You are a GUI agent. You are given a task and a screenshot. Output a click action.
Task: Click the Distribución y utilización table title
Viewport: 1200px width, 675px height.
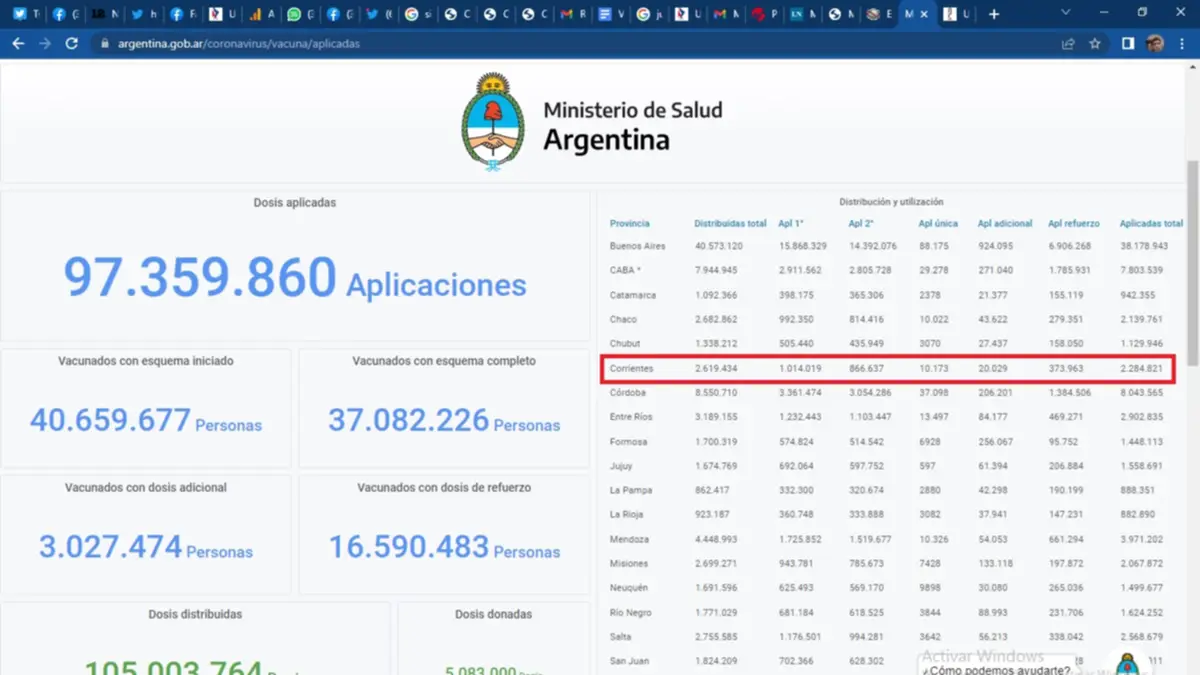pyautogui.click(x=891, y=202)
